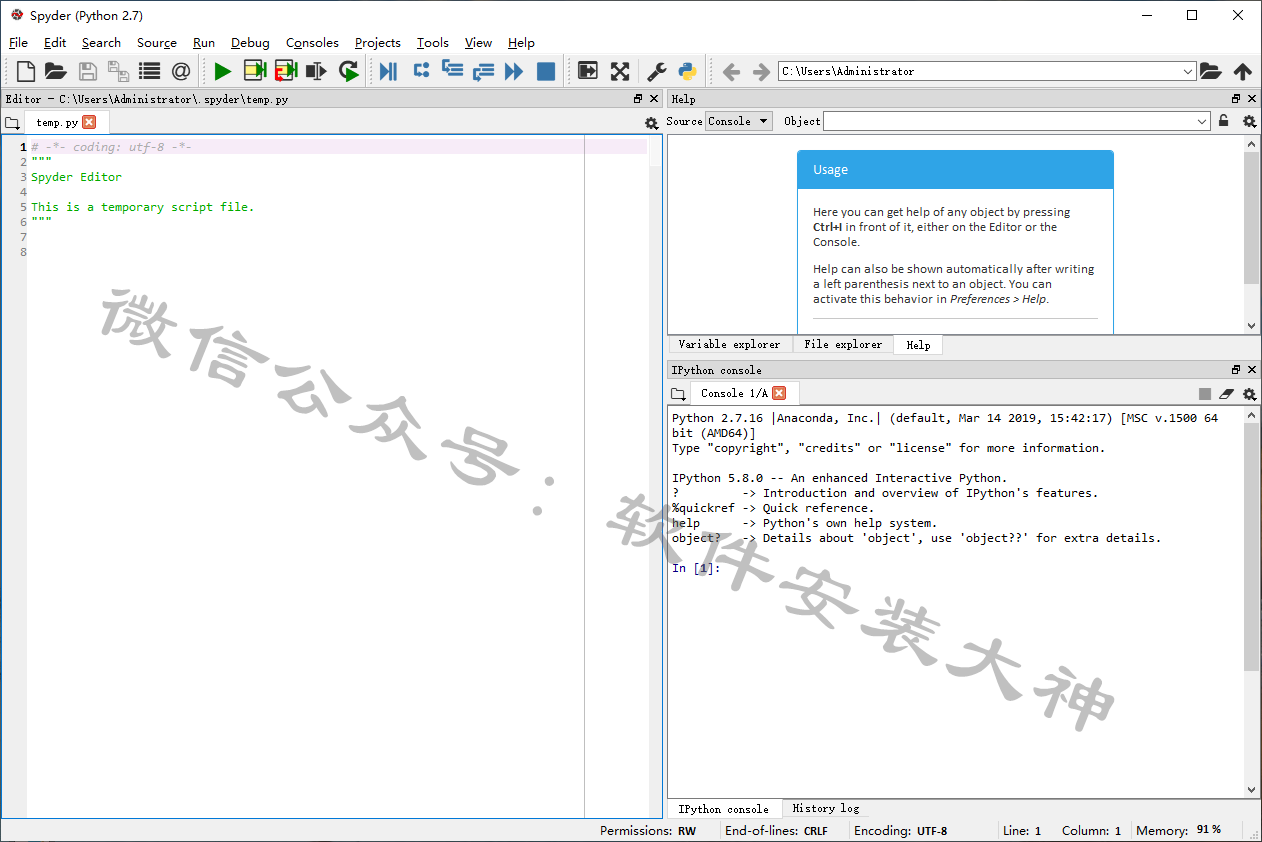This screenshot has height=842, width=1262.
Task: Click the IPython In [1]: prompt line
Action: [x=696, y=568]
